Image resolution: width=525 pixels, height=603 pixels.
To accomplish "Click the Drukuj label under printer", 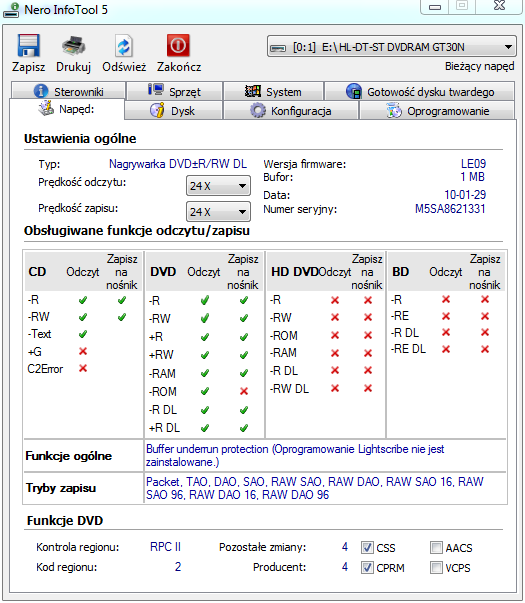I will [x=73, y=67].
